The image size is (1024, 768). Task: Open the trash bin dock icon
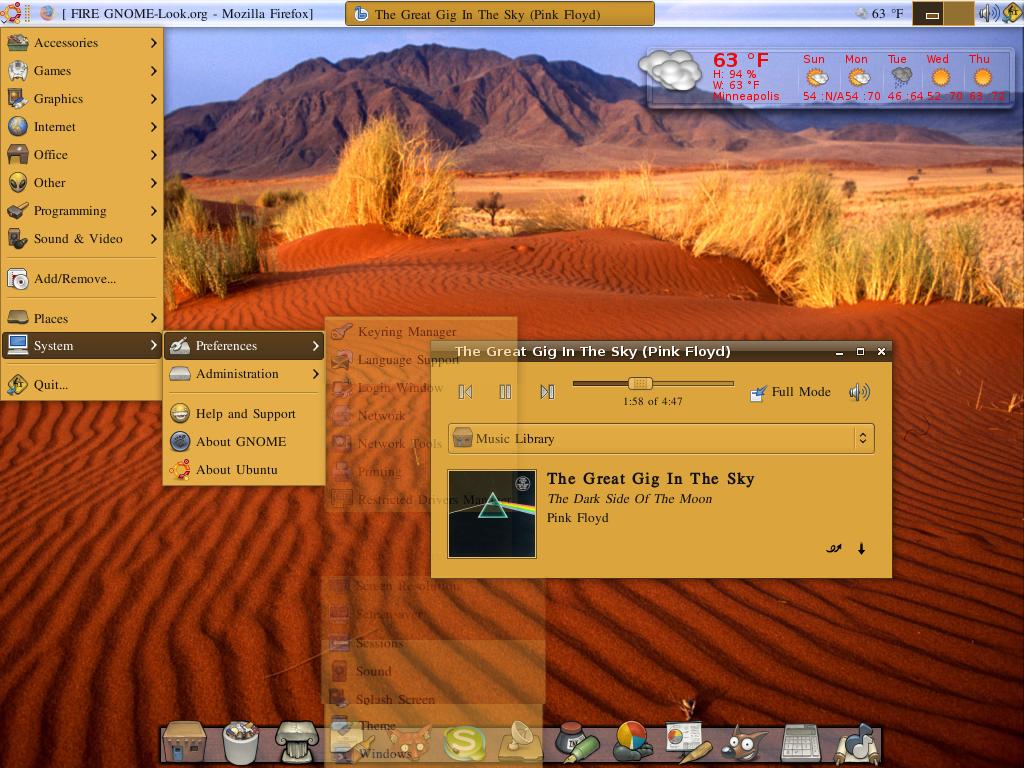point(240,742)
